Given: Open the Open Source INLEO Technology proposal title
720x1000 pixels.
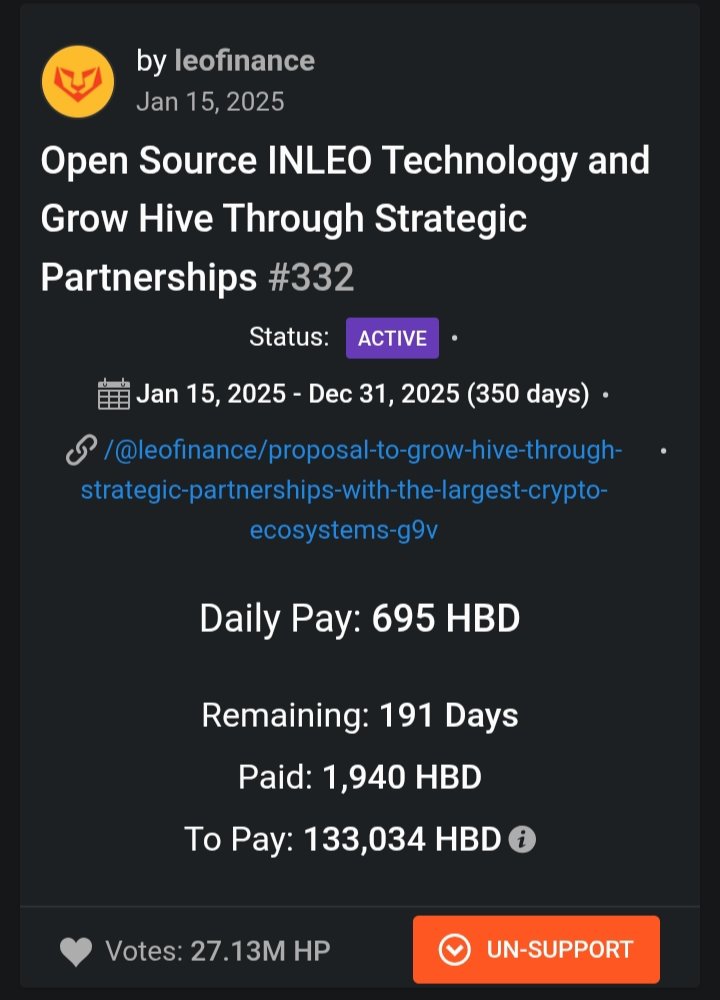Looking at the screenshot, I should (345, 218).
